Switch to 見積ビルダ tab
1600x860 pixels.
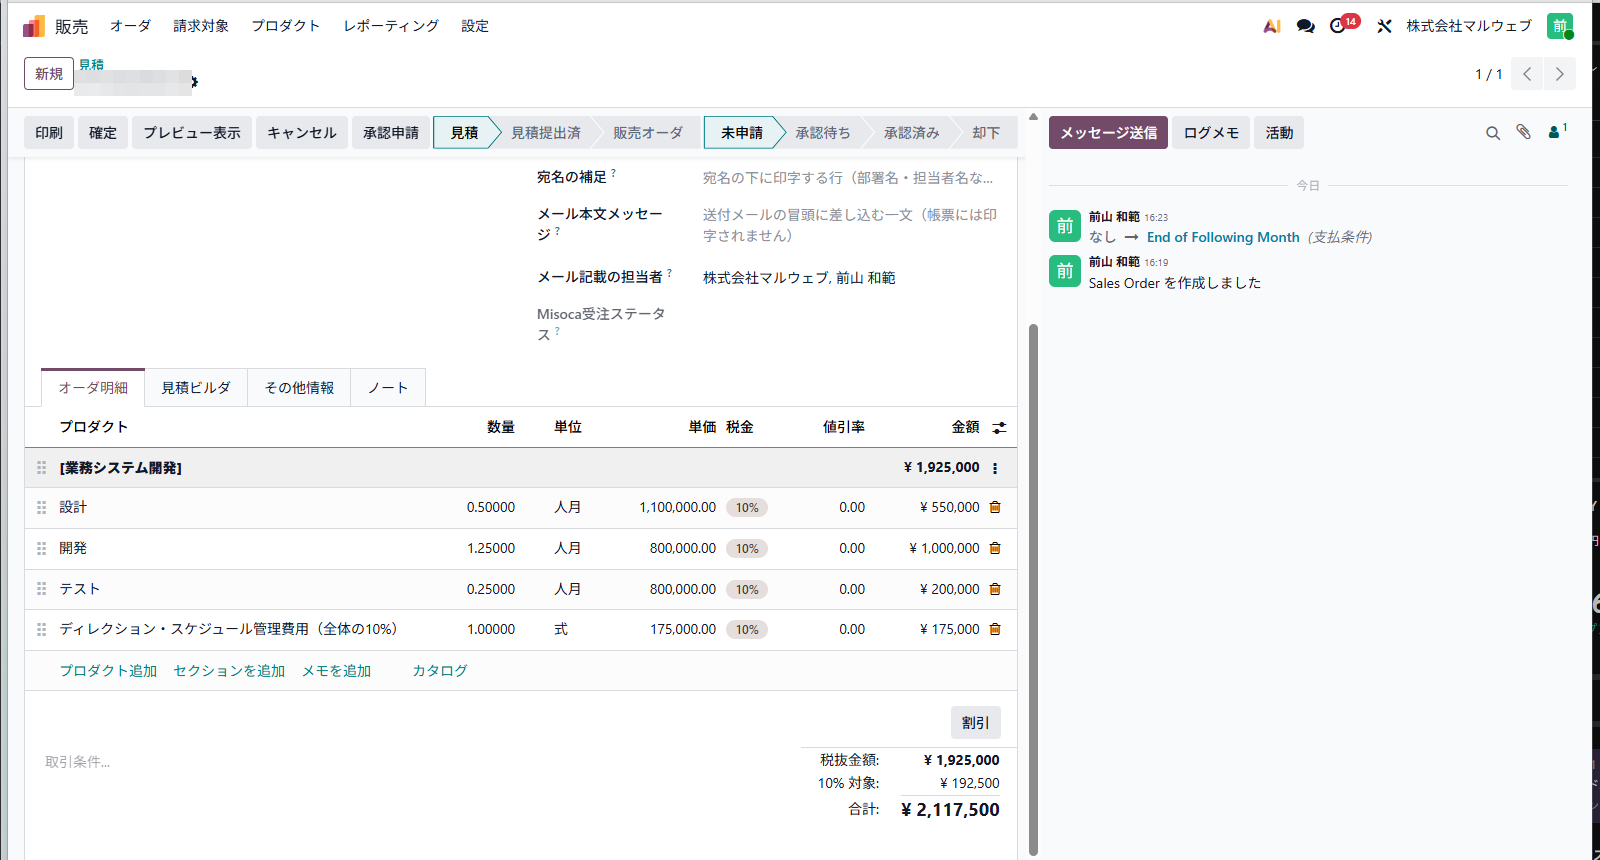pyautogui.click(x=196, y=388)
